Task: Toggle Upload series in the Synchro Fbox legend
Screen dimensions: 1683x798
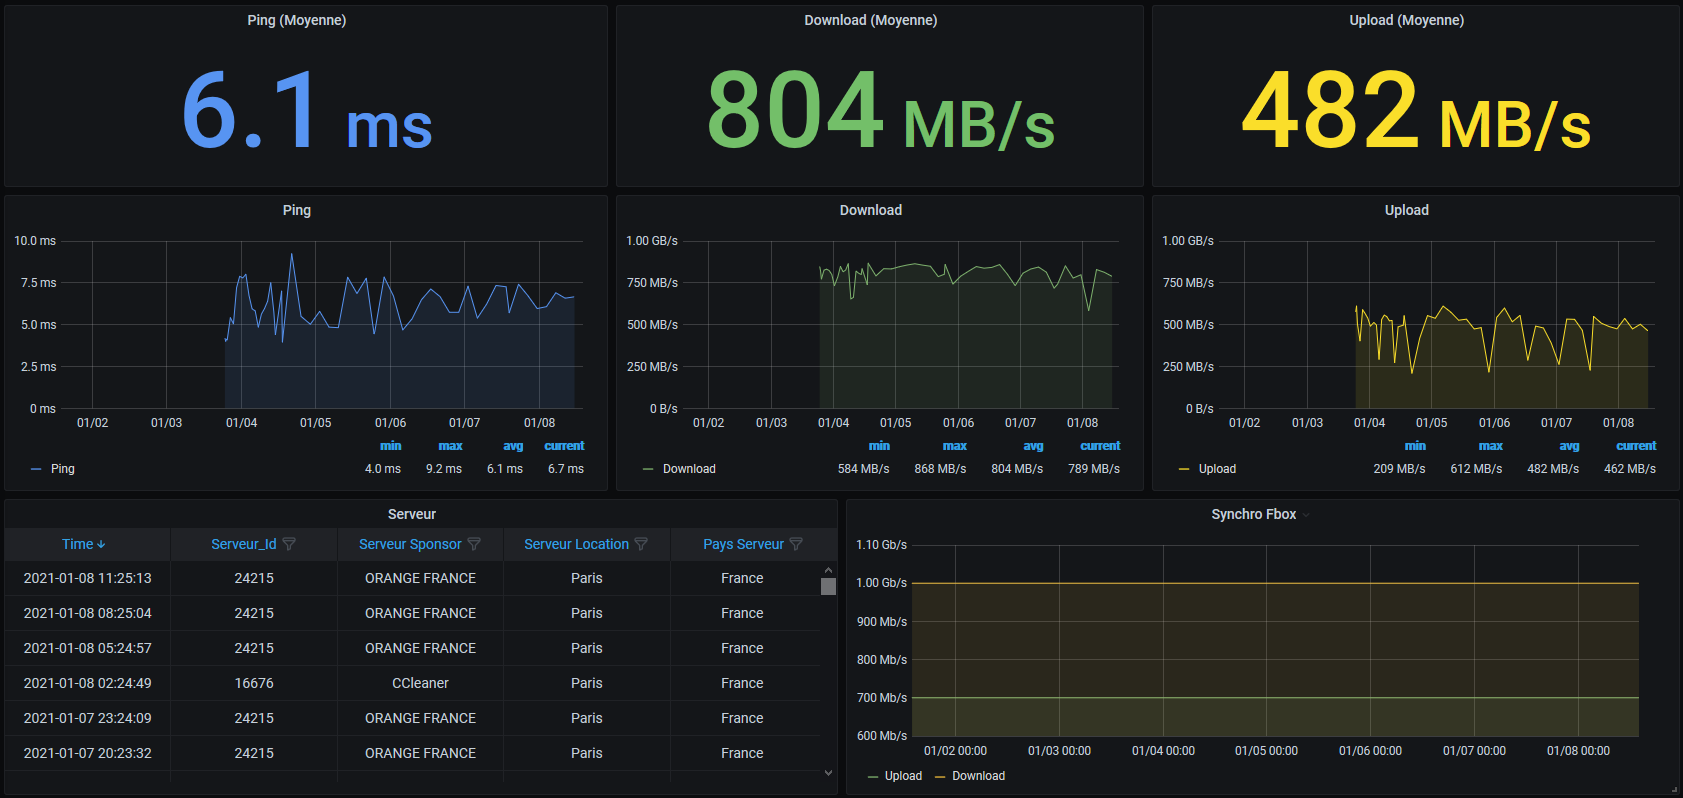Action: (x=902, y=776)
